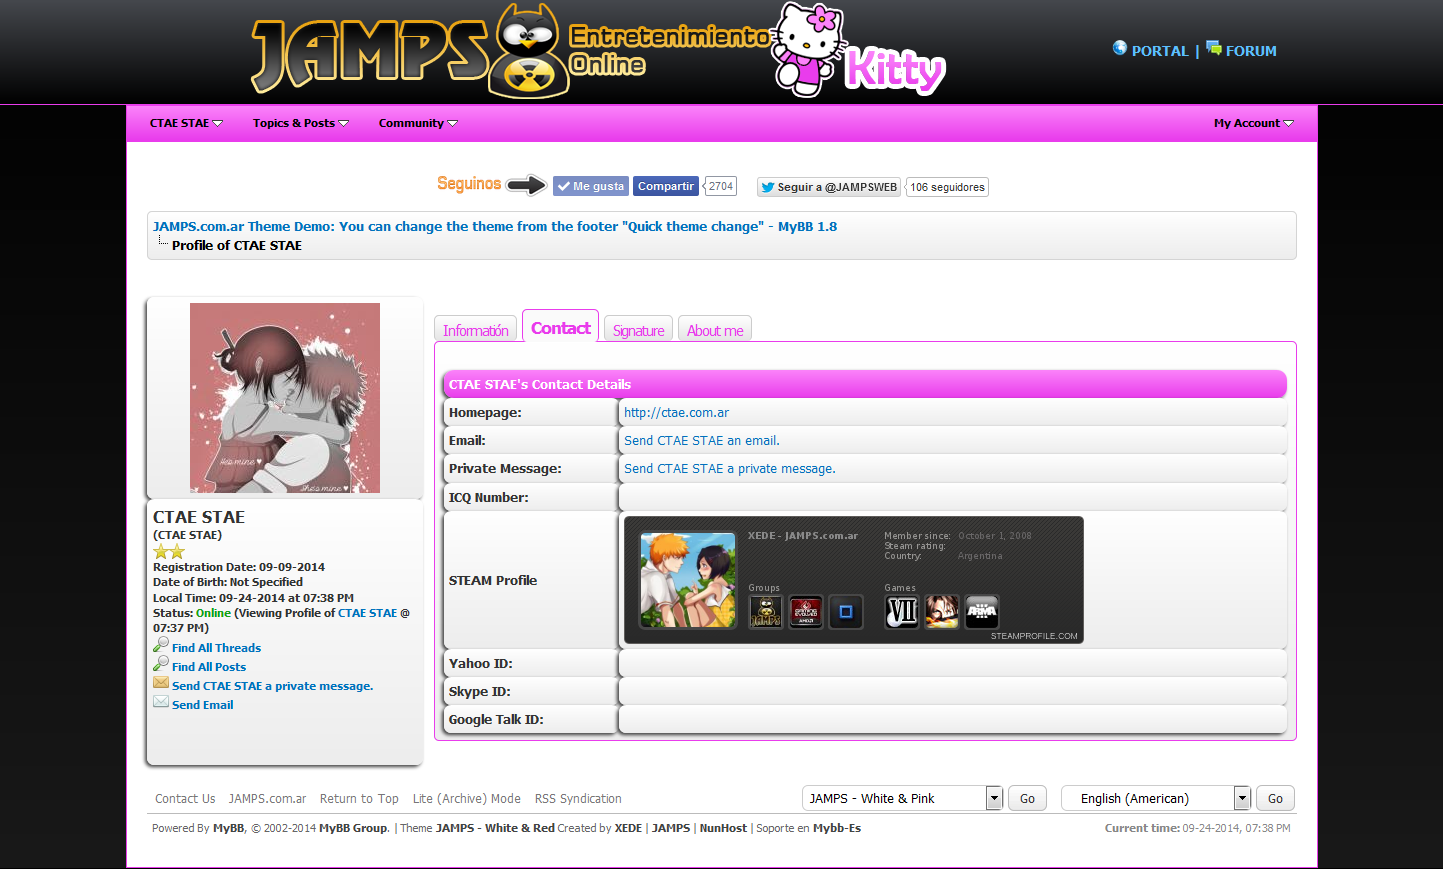Click CTAE STAE link in status line
Viewport: 1443px width, 869px height.
point(368,613)
